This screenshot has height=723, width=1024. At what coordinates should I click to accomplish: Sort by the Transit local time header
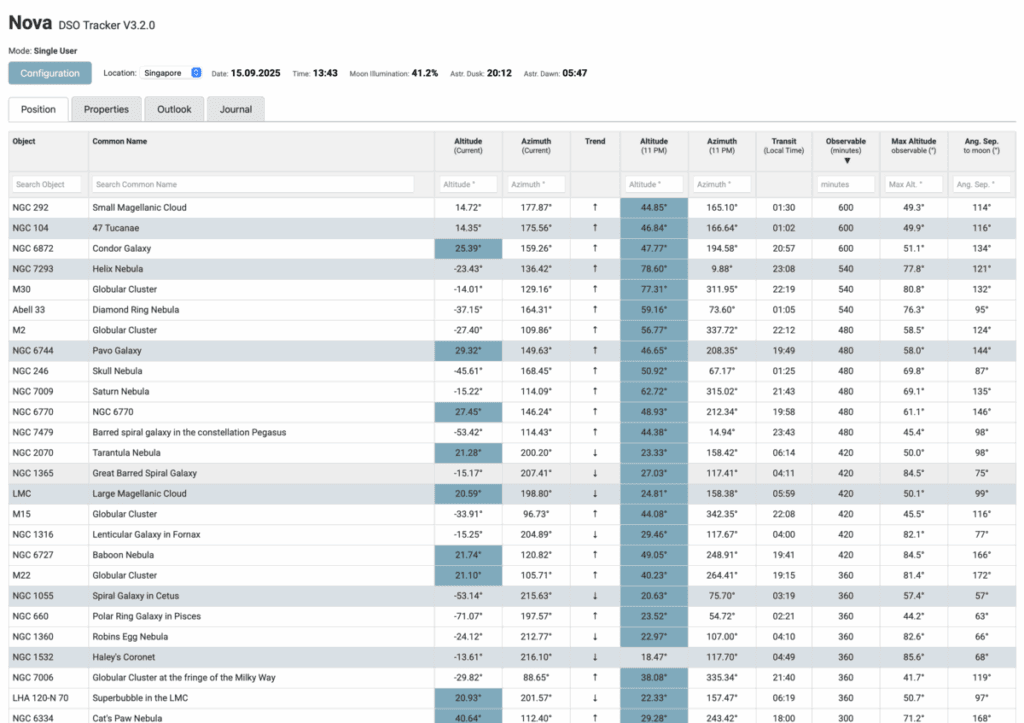point(783,145)
